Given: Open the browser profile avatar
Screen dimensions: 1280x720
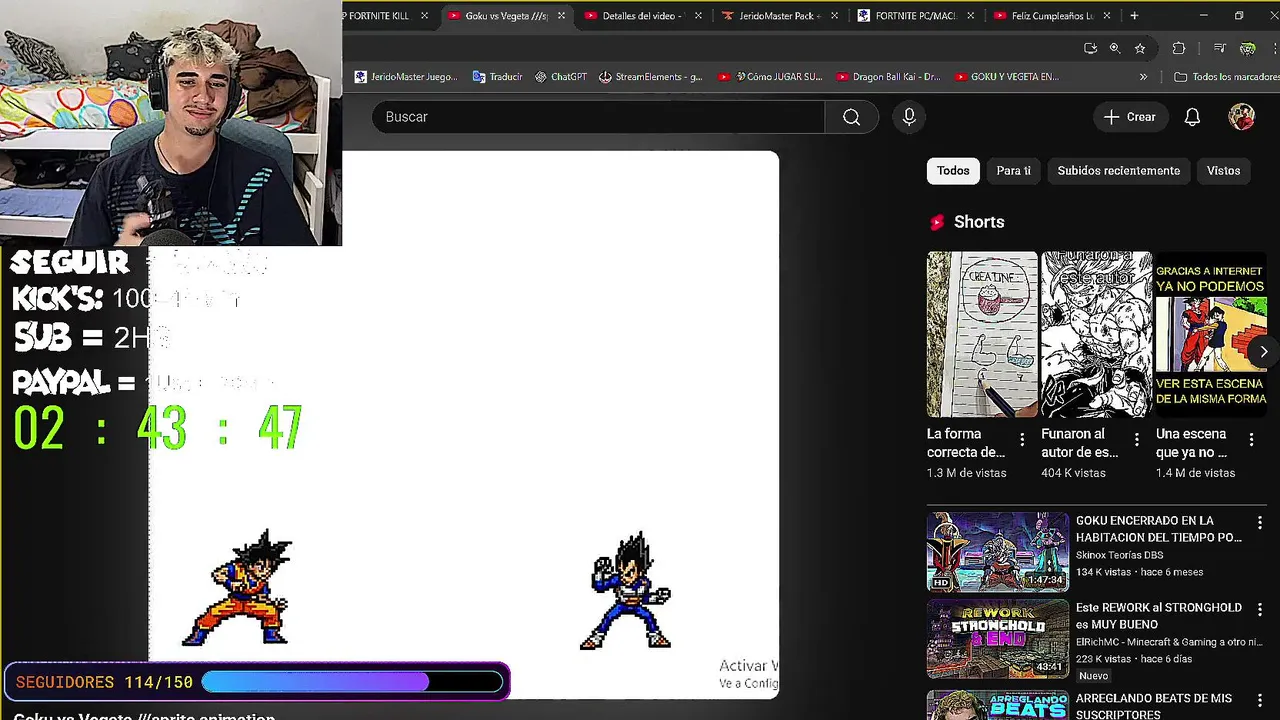Looking at the screenshot, I should (1247, 48).
